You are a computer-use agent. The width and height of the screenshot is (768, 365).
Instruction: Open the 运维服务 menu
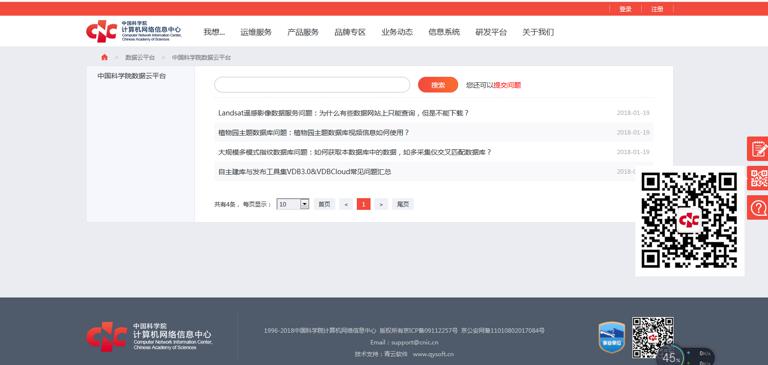point(256,32)
